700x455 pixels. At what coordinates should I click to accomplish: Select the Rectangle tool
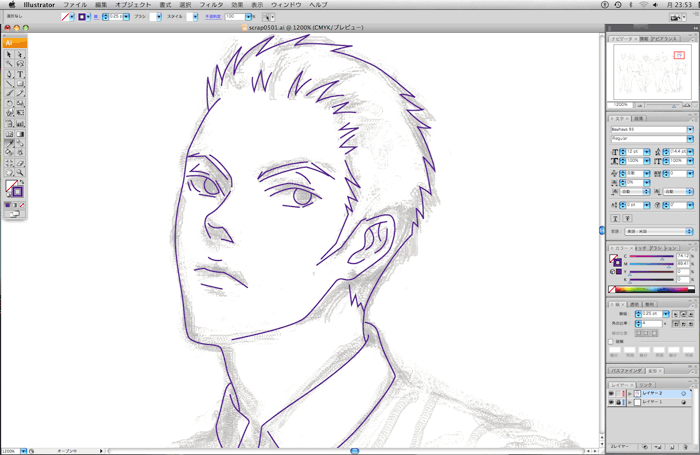click(20, 83)
